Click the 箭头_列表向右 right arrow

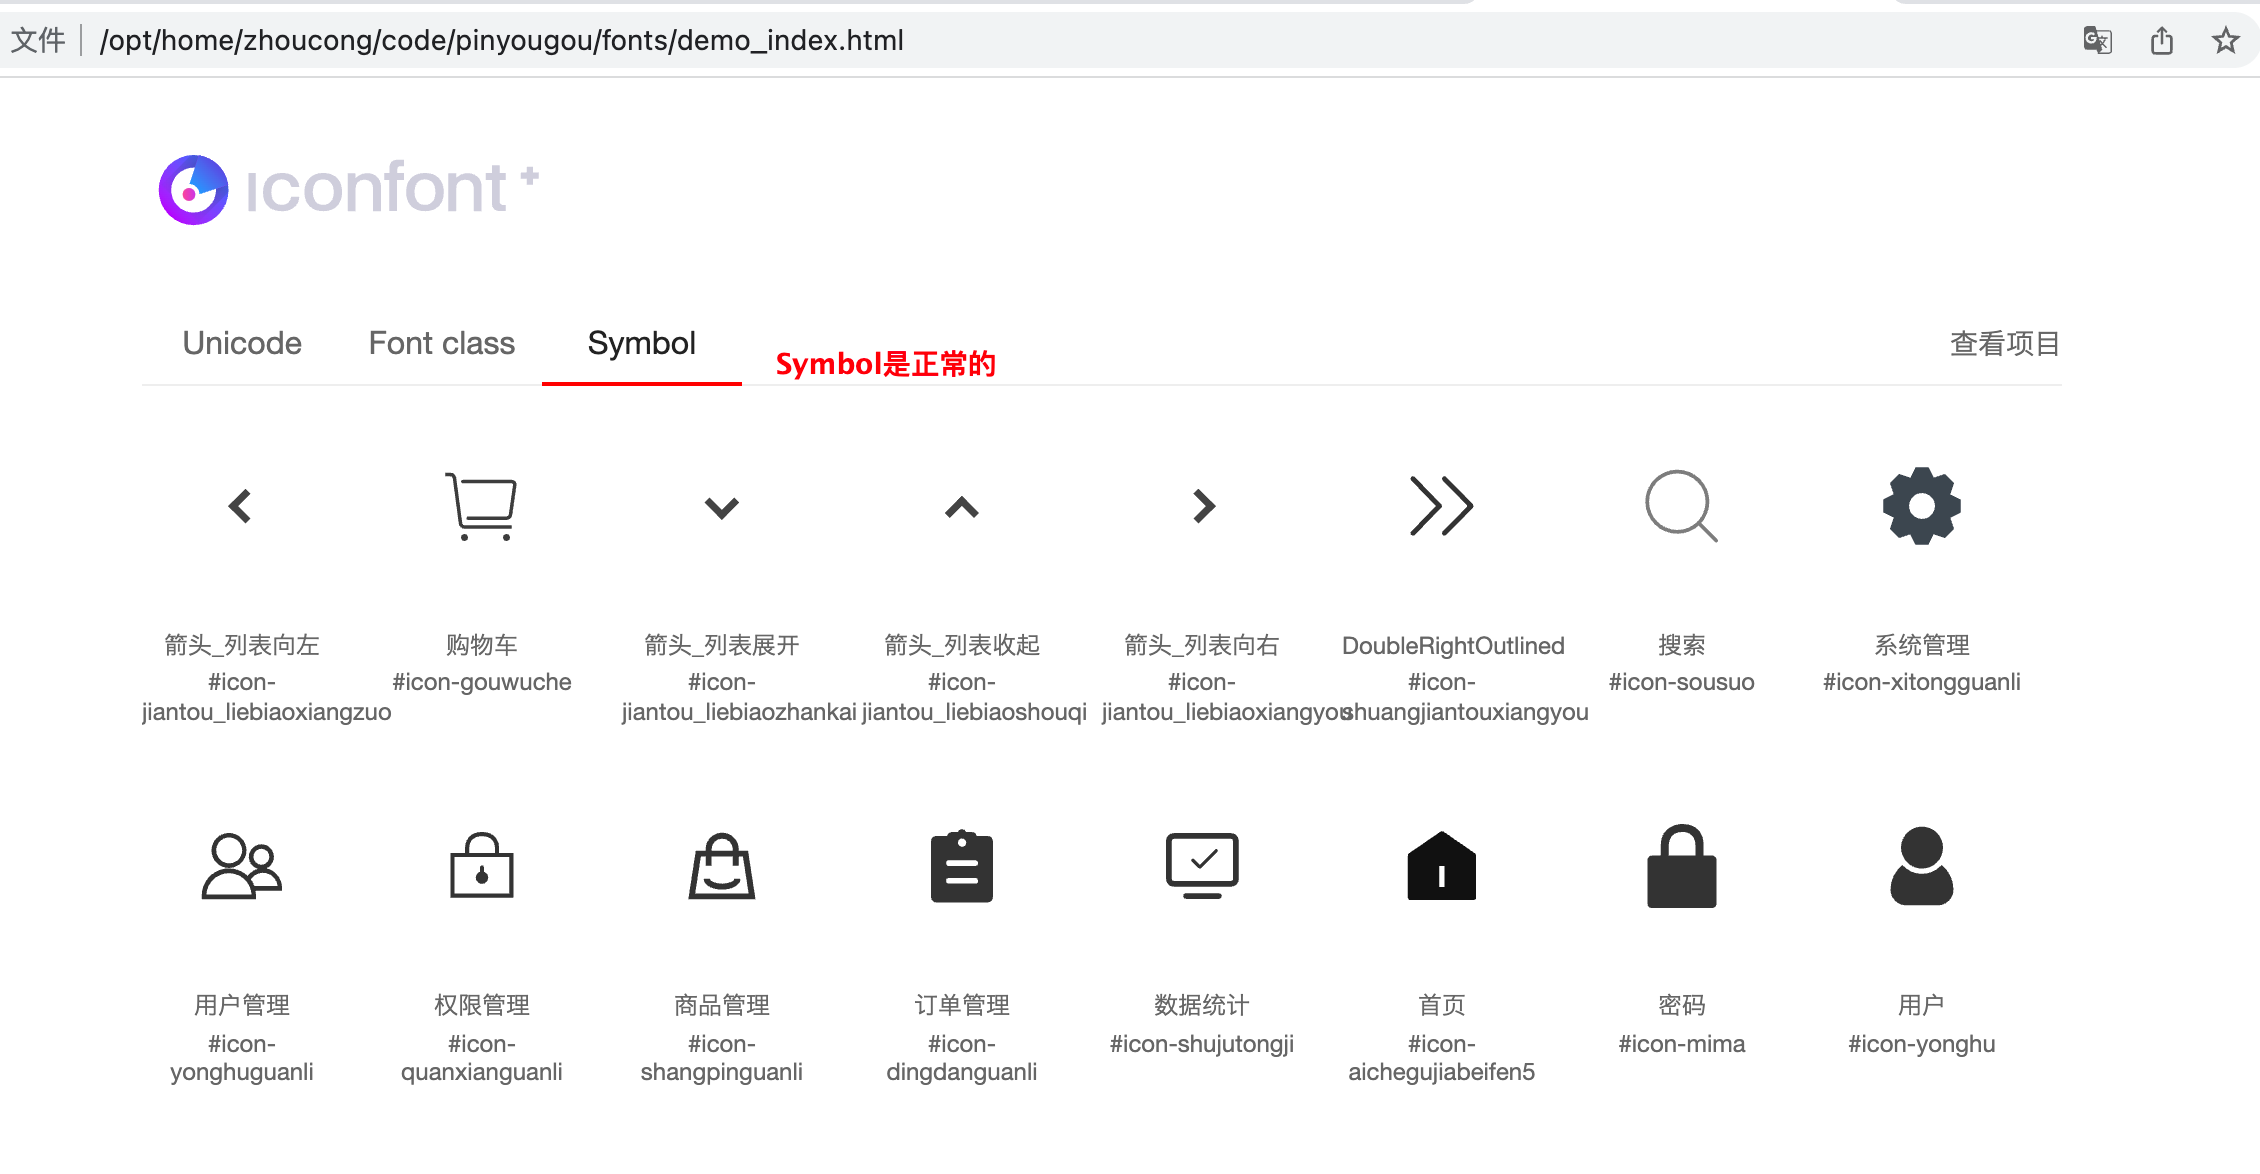pyautogui.click(x=1204, y=506)
